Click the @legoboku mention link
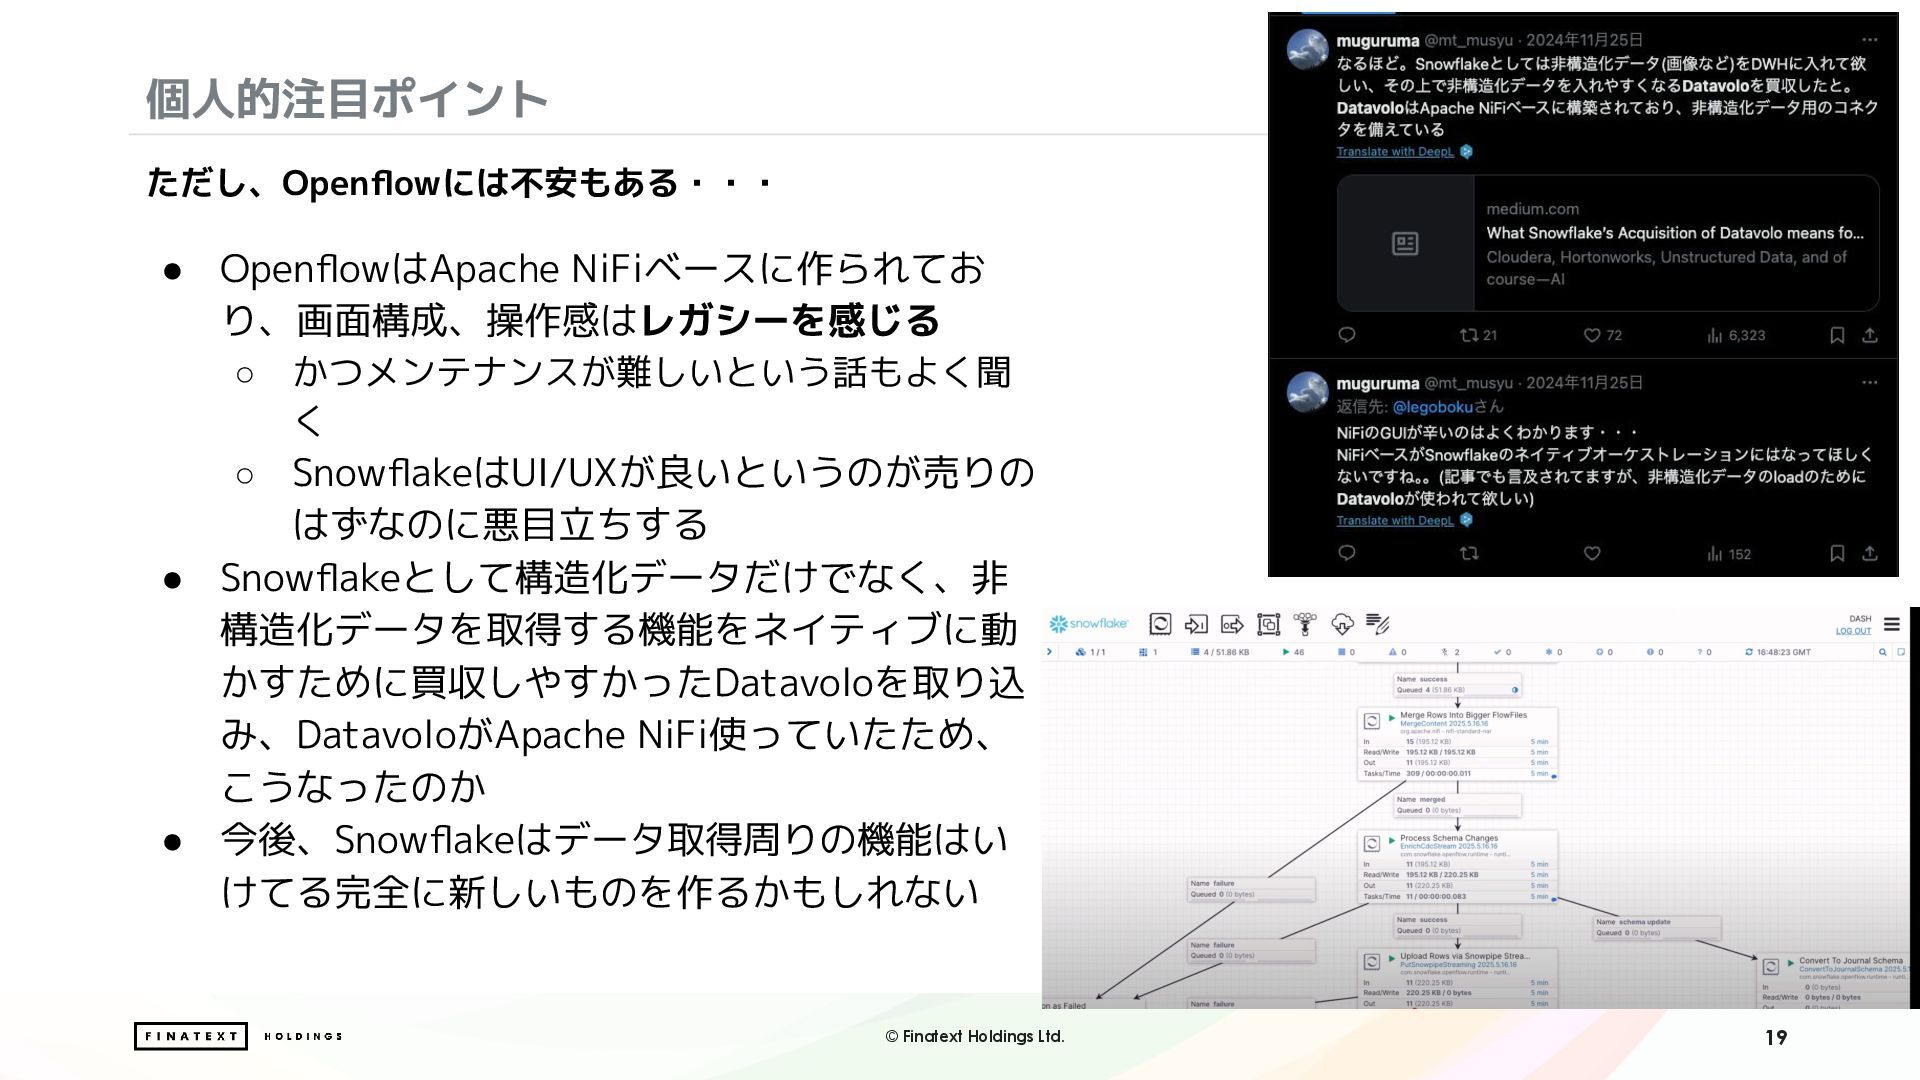The height and width of the screenshot is (1080, 1920). click(1433, 407)
